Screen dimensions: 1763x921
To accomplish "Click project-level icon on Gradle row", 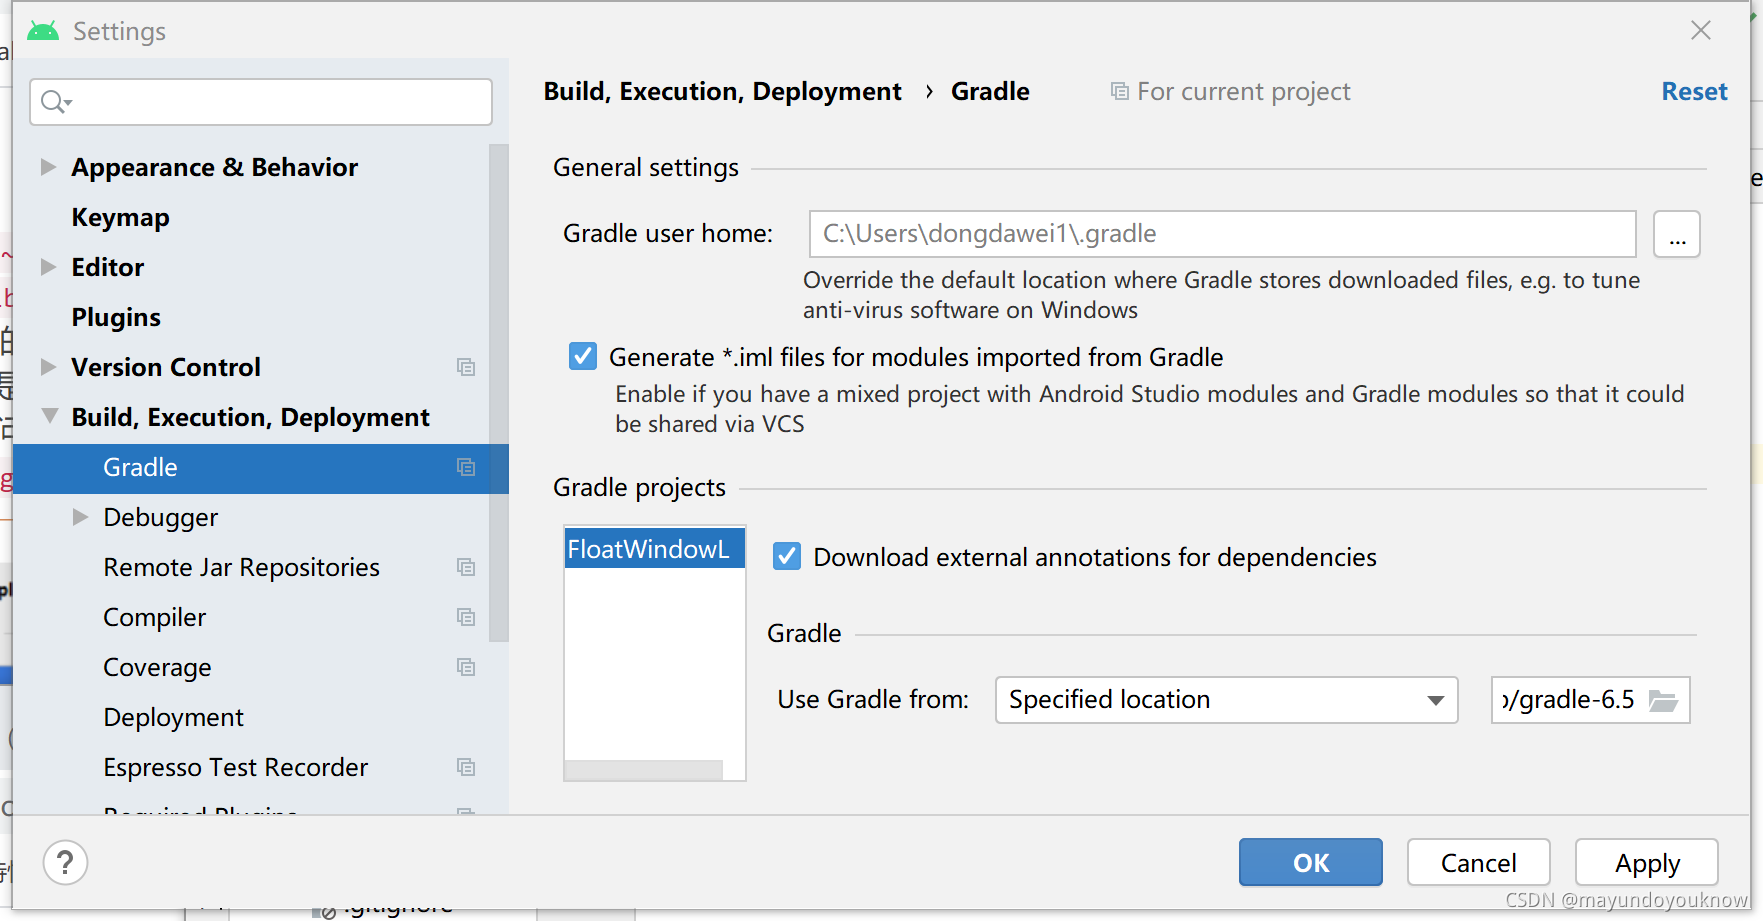I will tap(466, 467).
